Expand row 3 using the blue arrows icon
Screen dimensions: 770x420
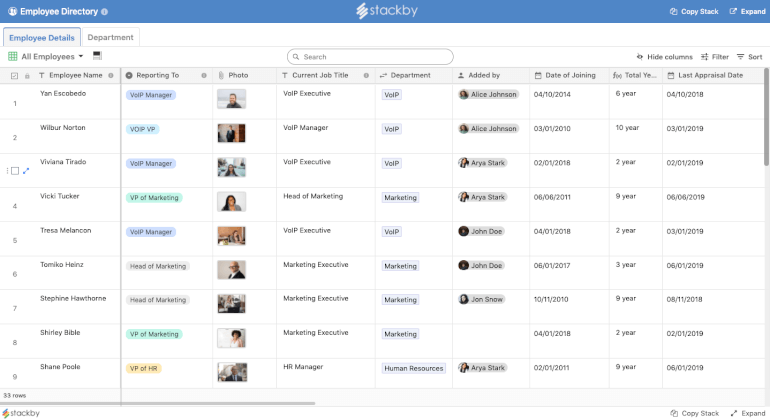click(26, 171)
